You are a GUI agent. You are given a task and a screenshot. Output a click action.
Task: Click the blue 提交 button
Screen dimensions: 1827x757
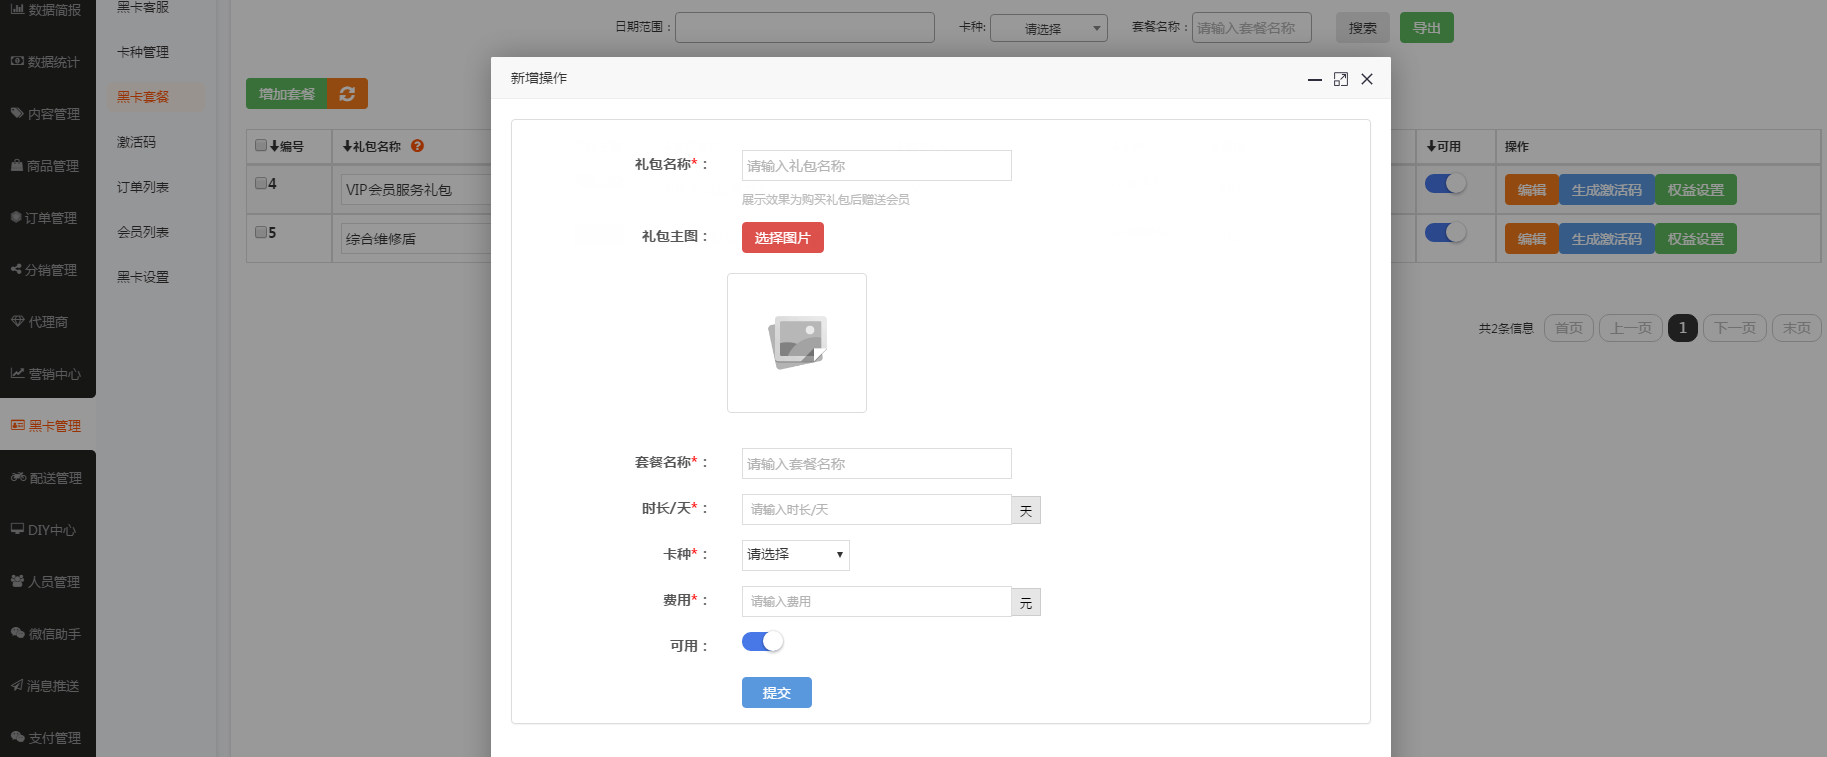point(776,693)
